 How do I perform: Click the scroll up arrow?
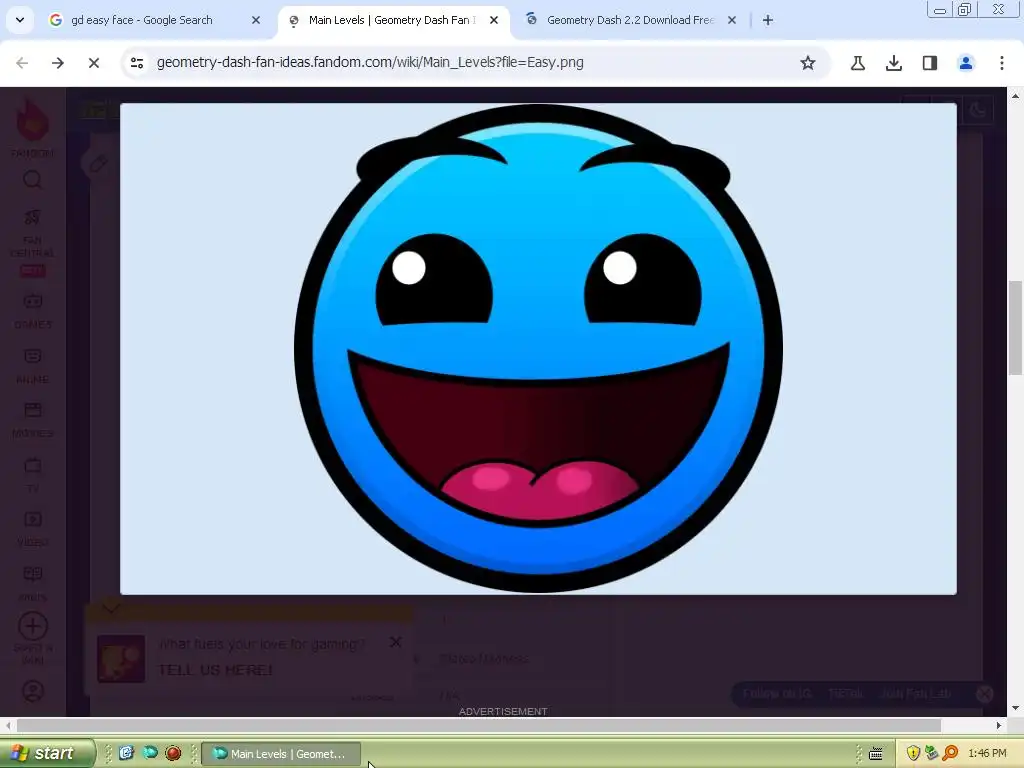(x=1015, y=95)
